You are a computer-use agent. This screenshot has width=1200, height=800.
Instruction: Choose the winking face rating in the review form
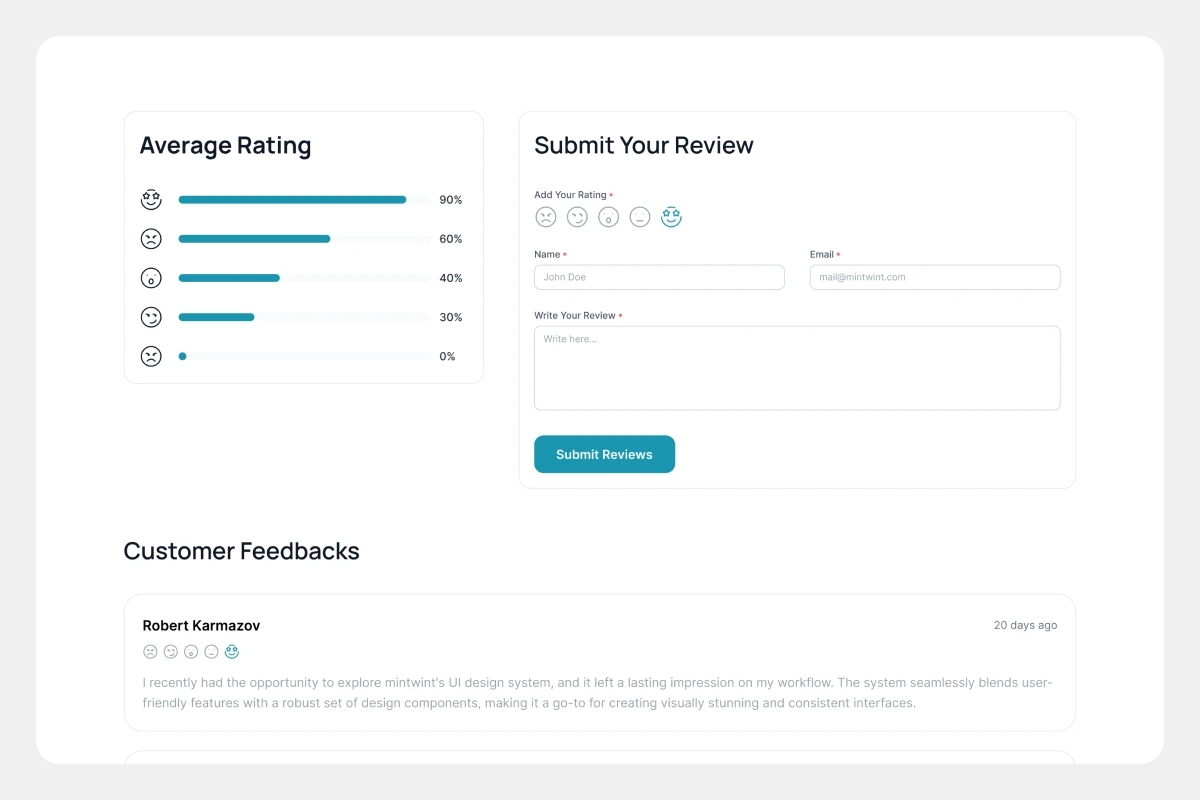tap(577, 217)
